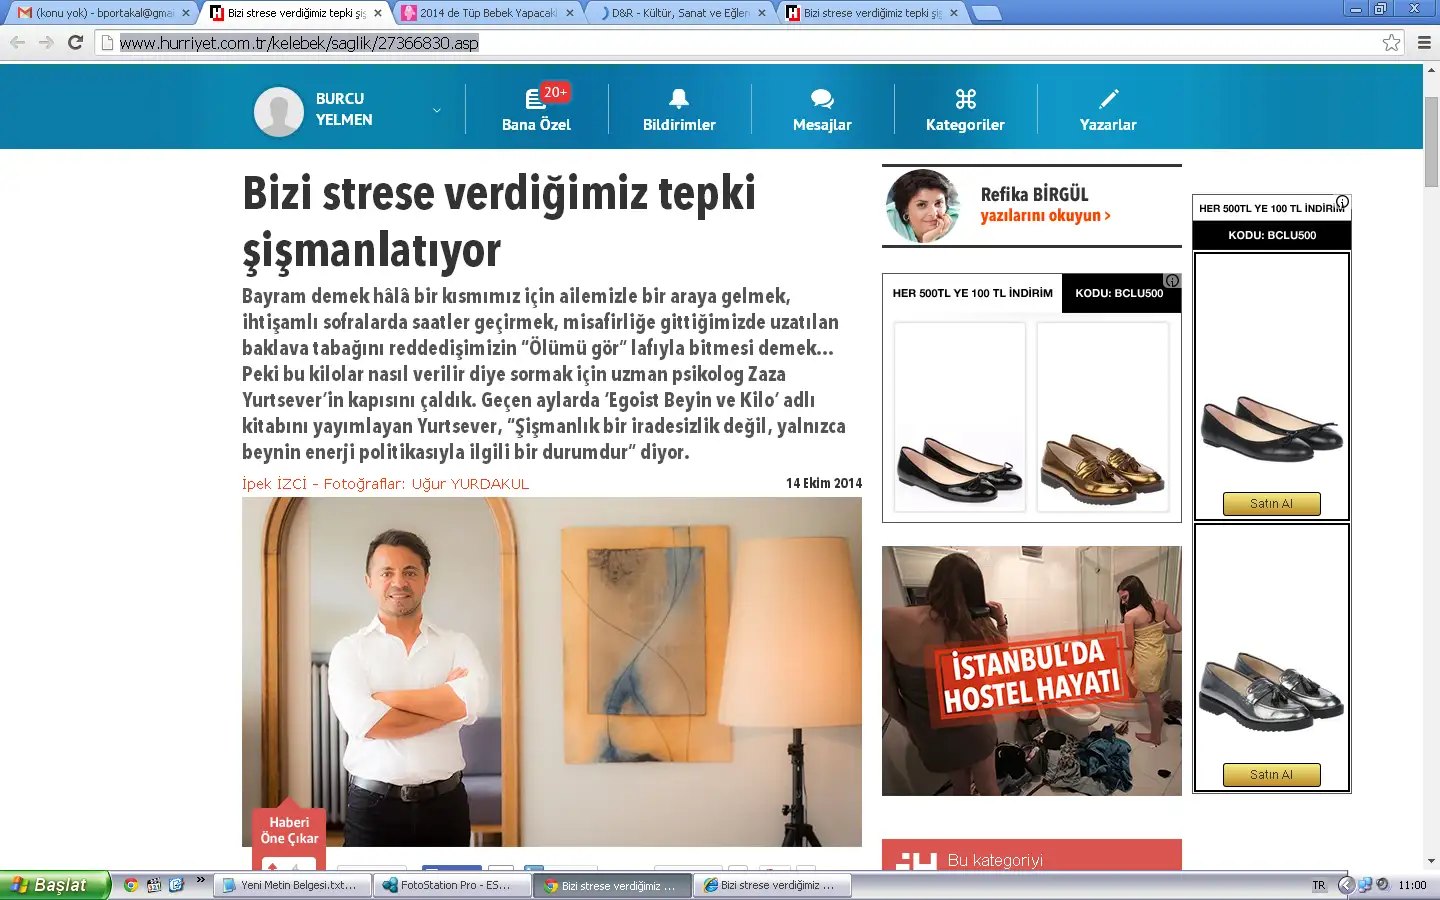This screenshot has height=900, width=1440.
Task: Bookmark page with the star icon
Action: [1391, 42]
